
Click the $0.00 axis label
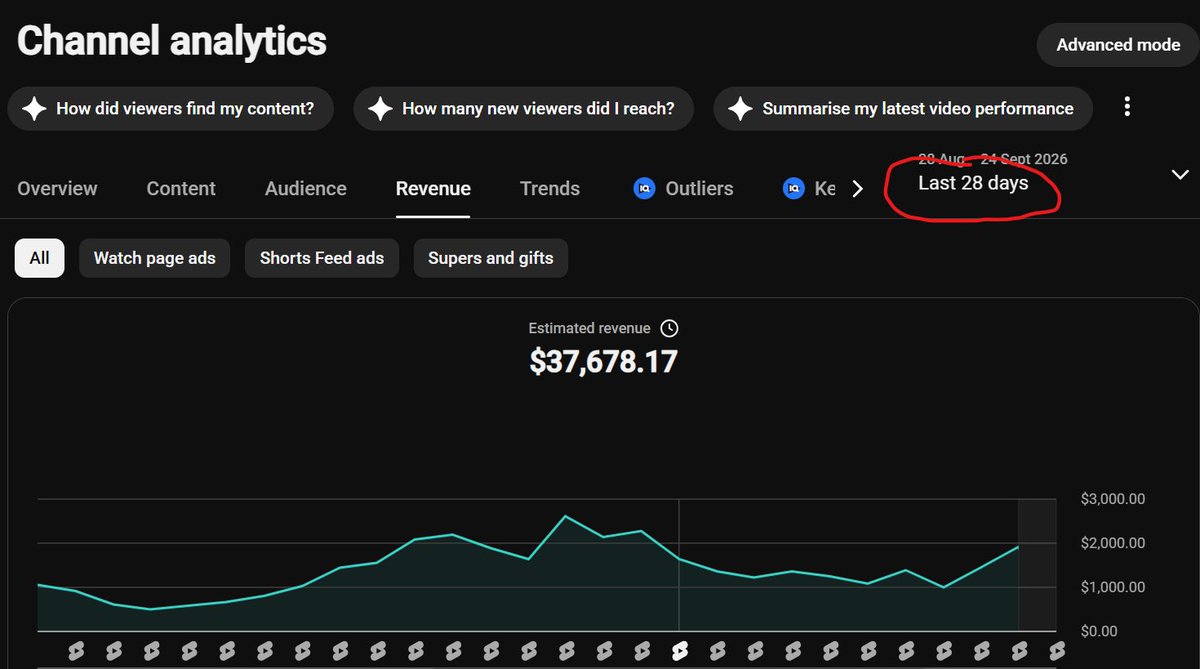[x=1098, y=631]
